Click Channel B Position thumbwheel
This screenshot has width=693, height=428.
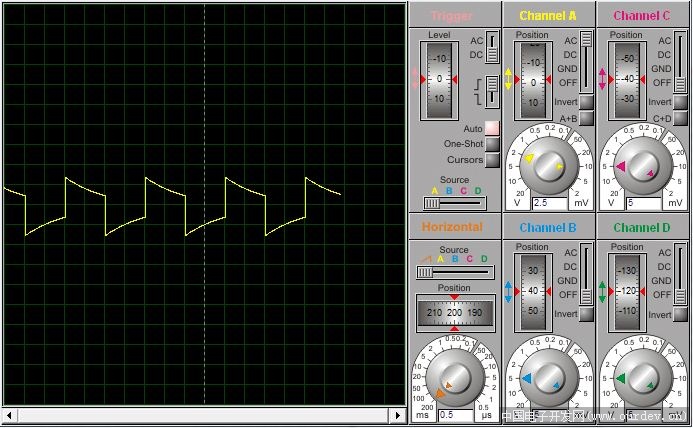point(533,292)
